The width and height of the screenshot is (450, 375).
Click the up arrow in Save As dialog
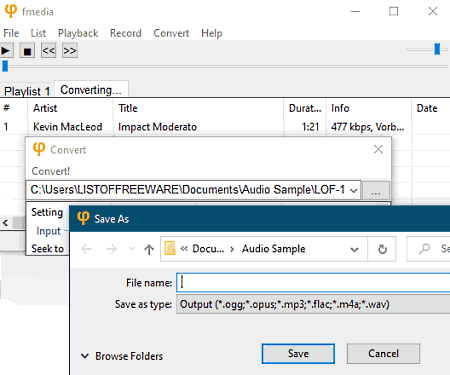coord(149,249)
